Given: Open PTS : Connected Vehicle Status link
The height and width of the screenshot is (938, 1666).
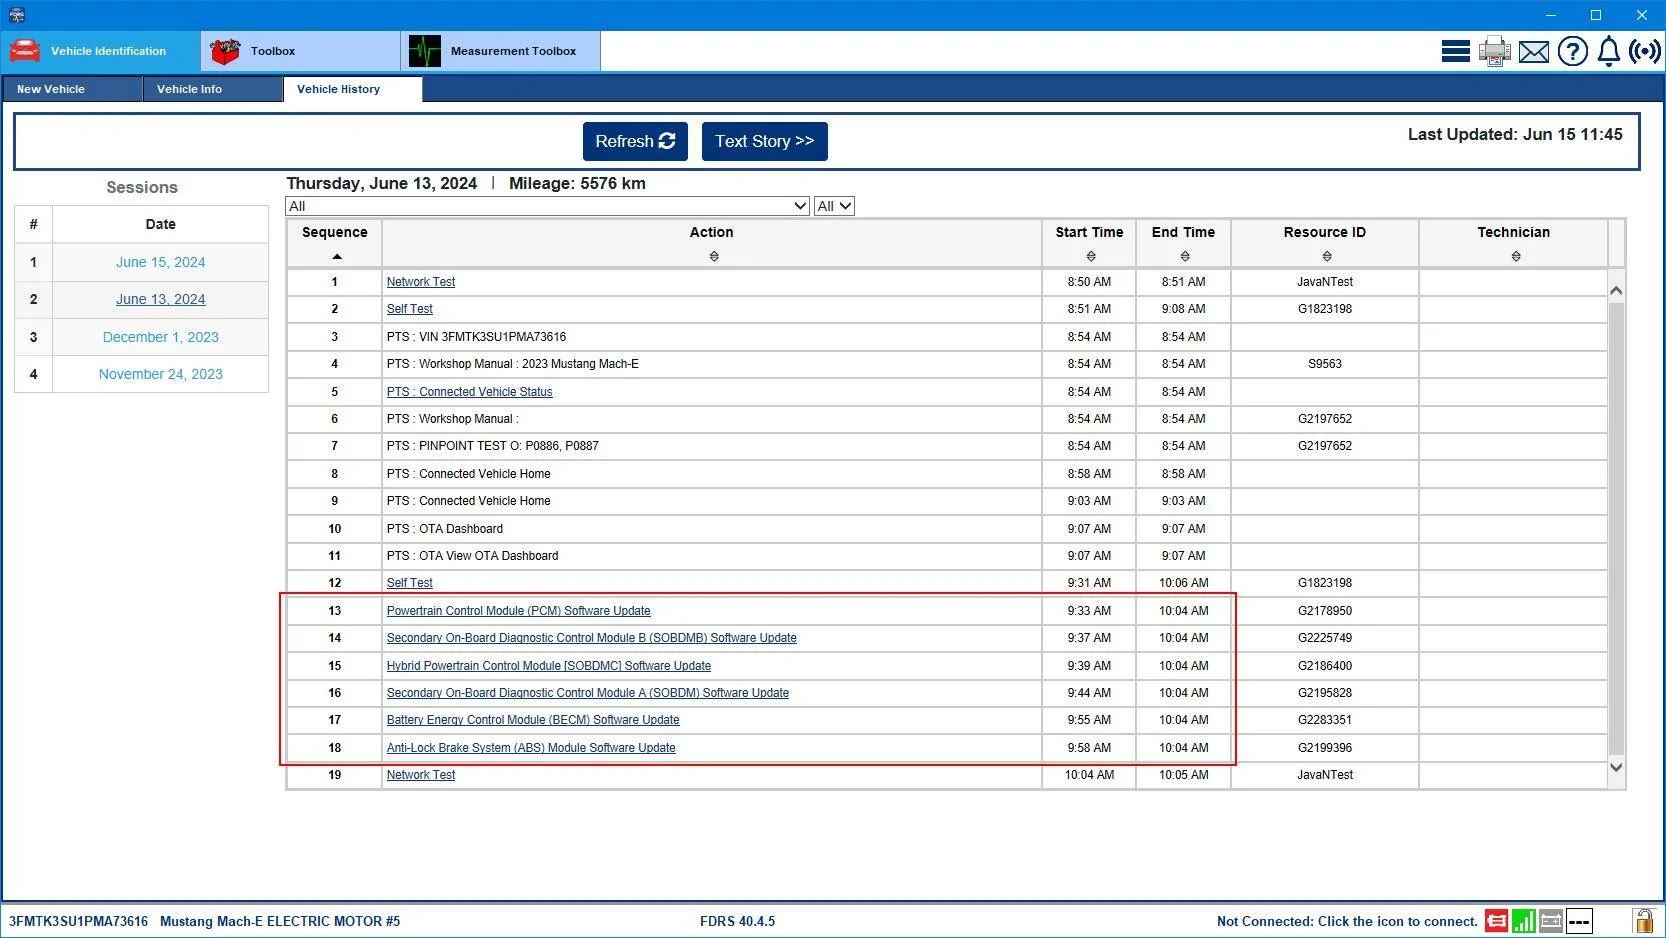Looking at the screenshot, I should (469, 392).
